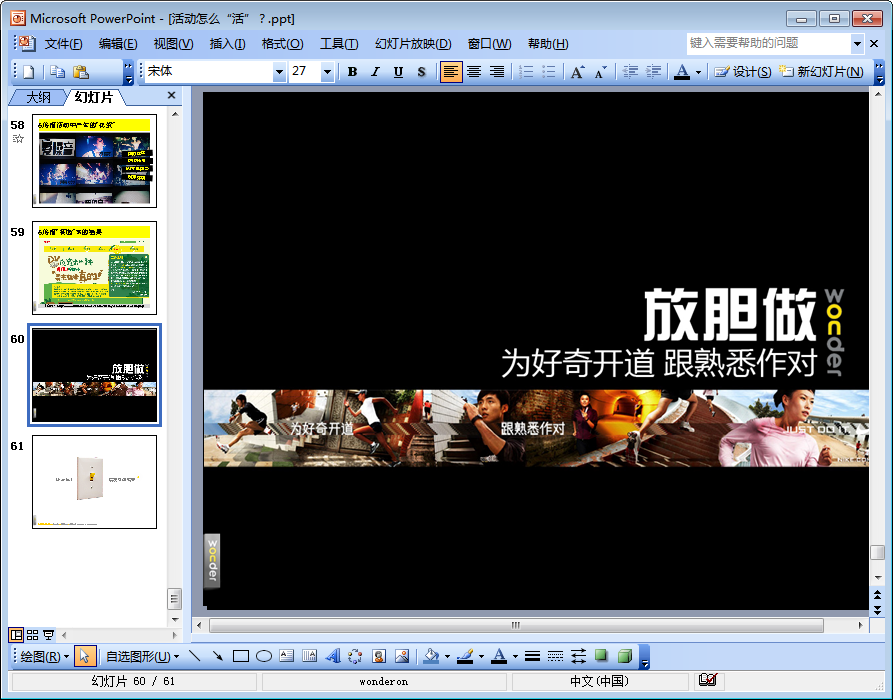Insert Clip Art
The width and height of the screenshot is (893, 700).
[379, 656]
